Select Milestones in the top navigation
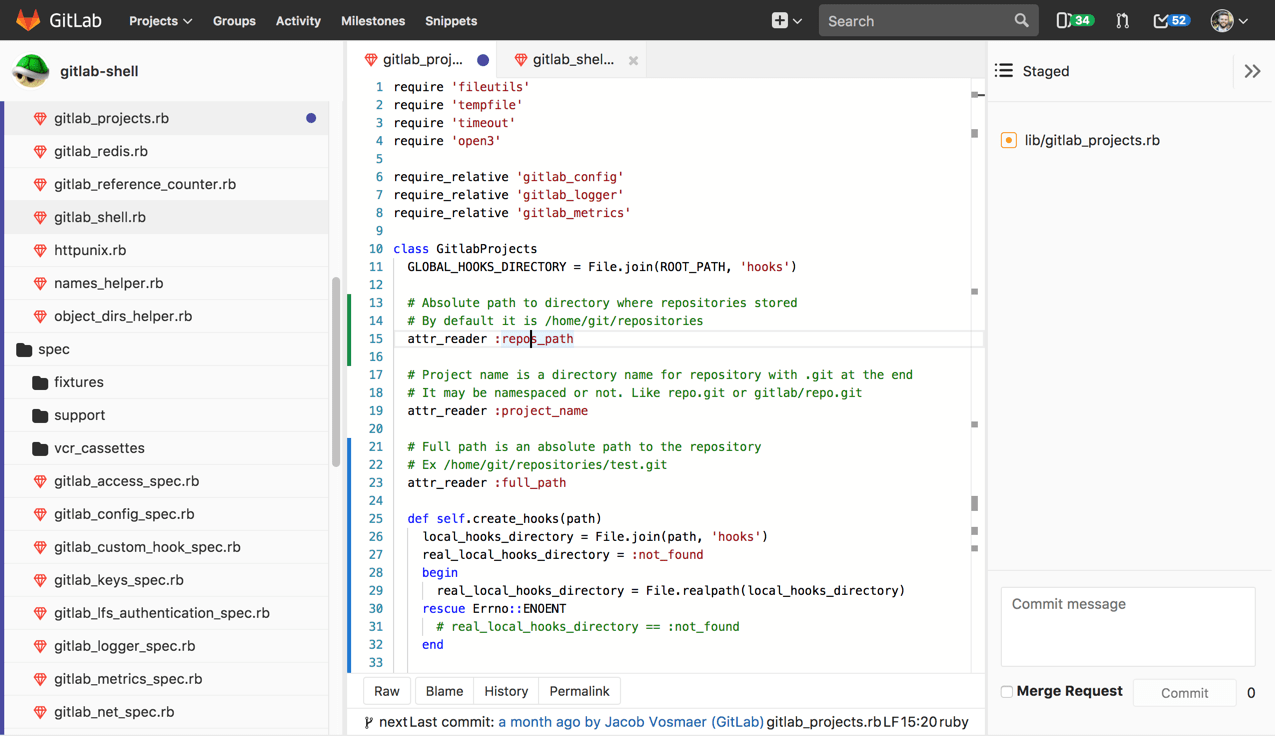 point(372,20)
